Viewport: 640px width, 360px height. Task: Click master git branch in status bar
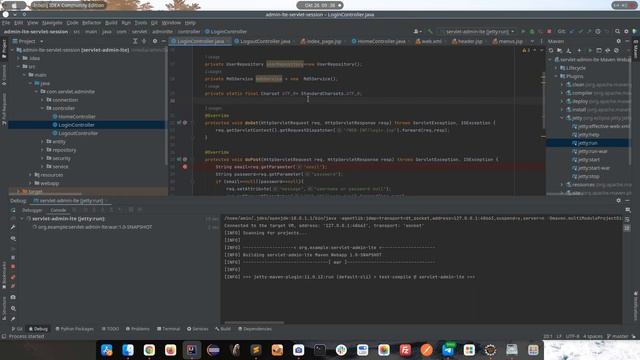tap(618, 336)
